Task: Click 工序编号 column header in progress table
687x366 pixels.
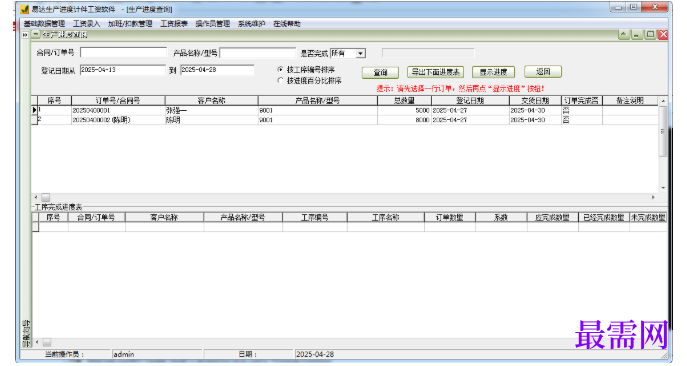Action: click(x=315, y=217)
